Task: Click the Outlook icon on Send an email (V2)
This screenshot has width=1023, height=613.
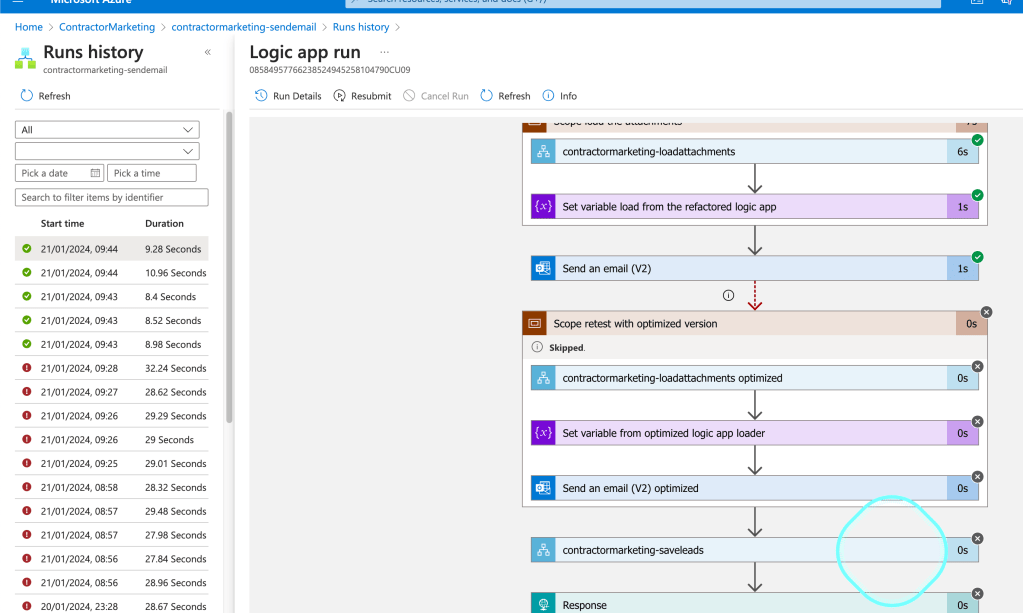Action: [543, 269]
